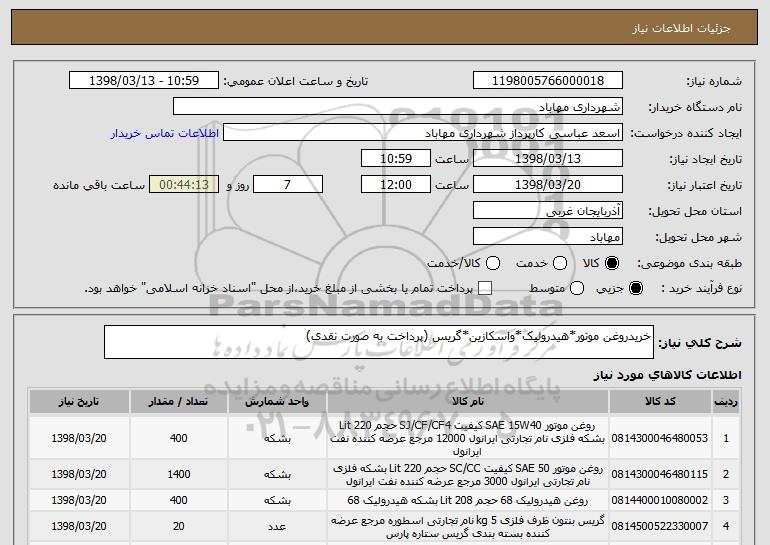The height and width of the screenshot is (545, 770).
Task: Click the buyer name field شهرداری مهاباد
Action: coord(398,107)
